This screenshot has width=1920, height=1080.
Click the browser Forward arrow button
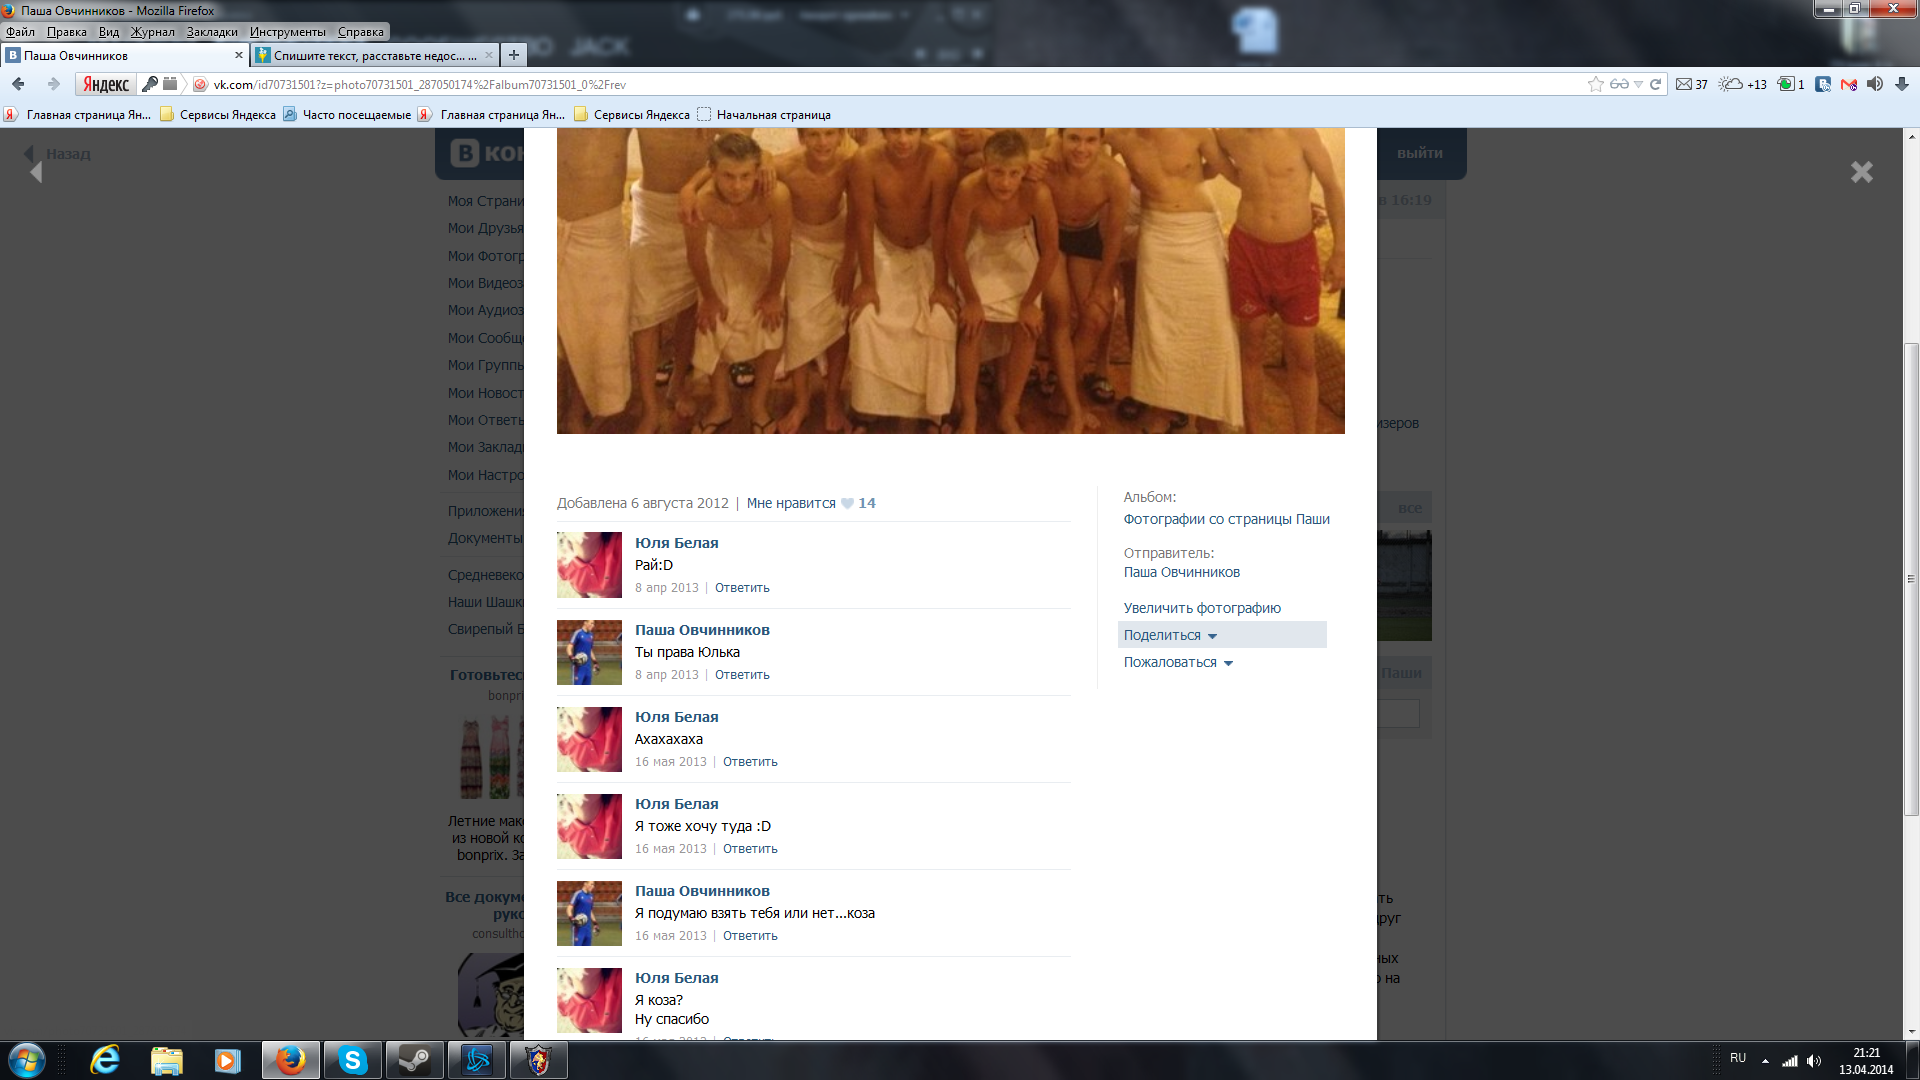(53, 84)
